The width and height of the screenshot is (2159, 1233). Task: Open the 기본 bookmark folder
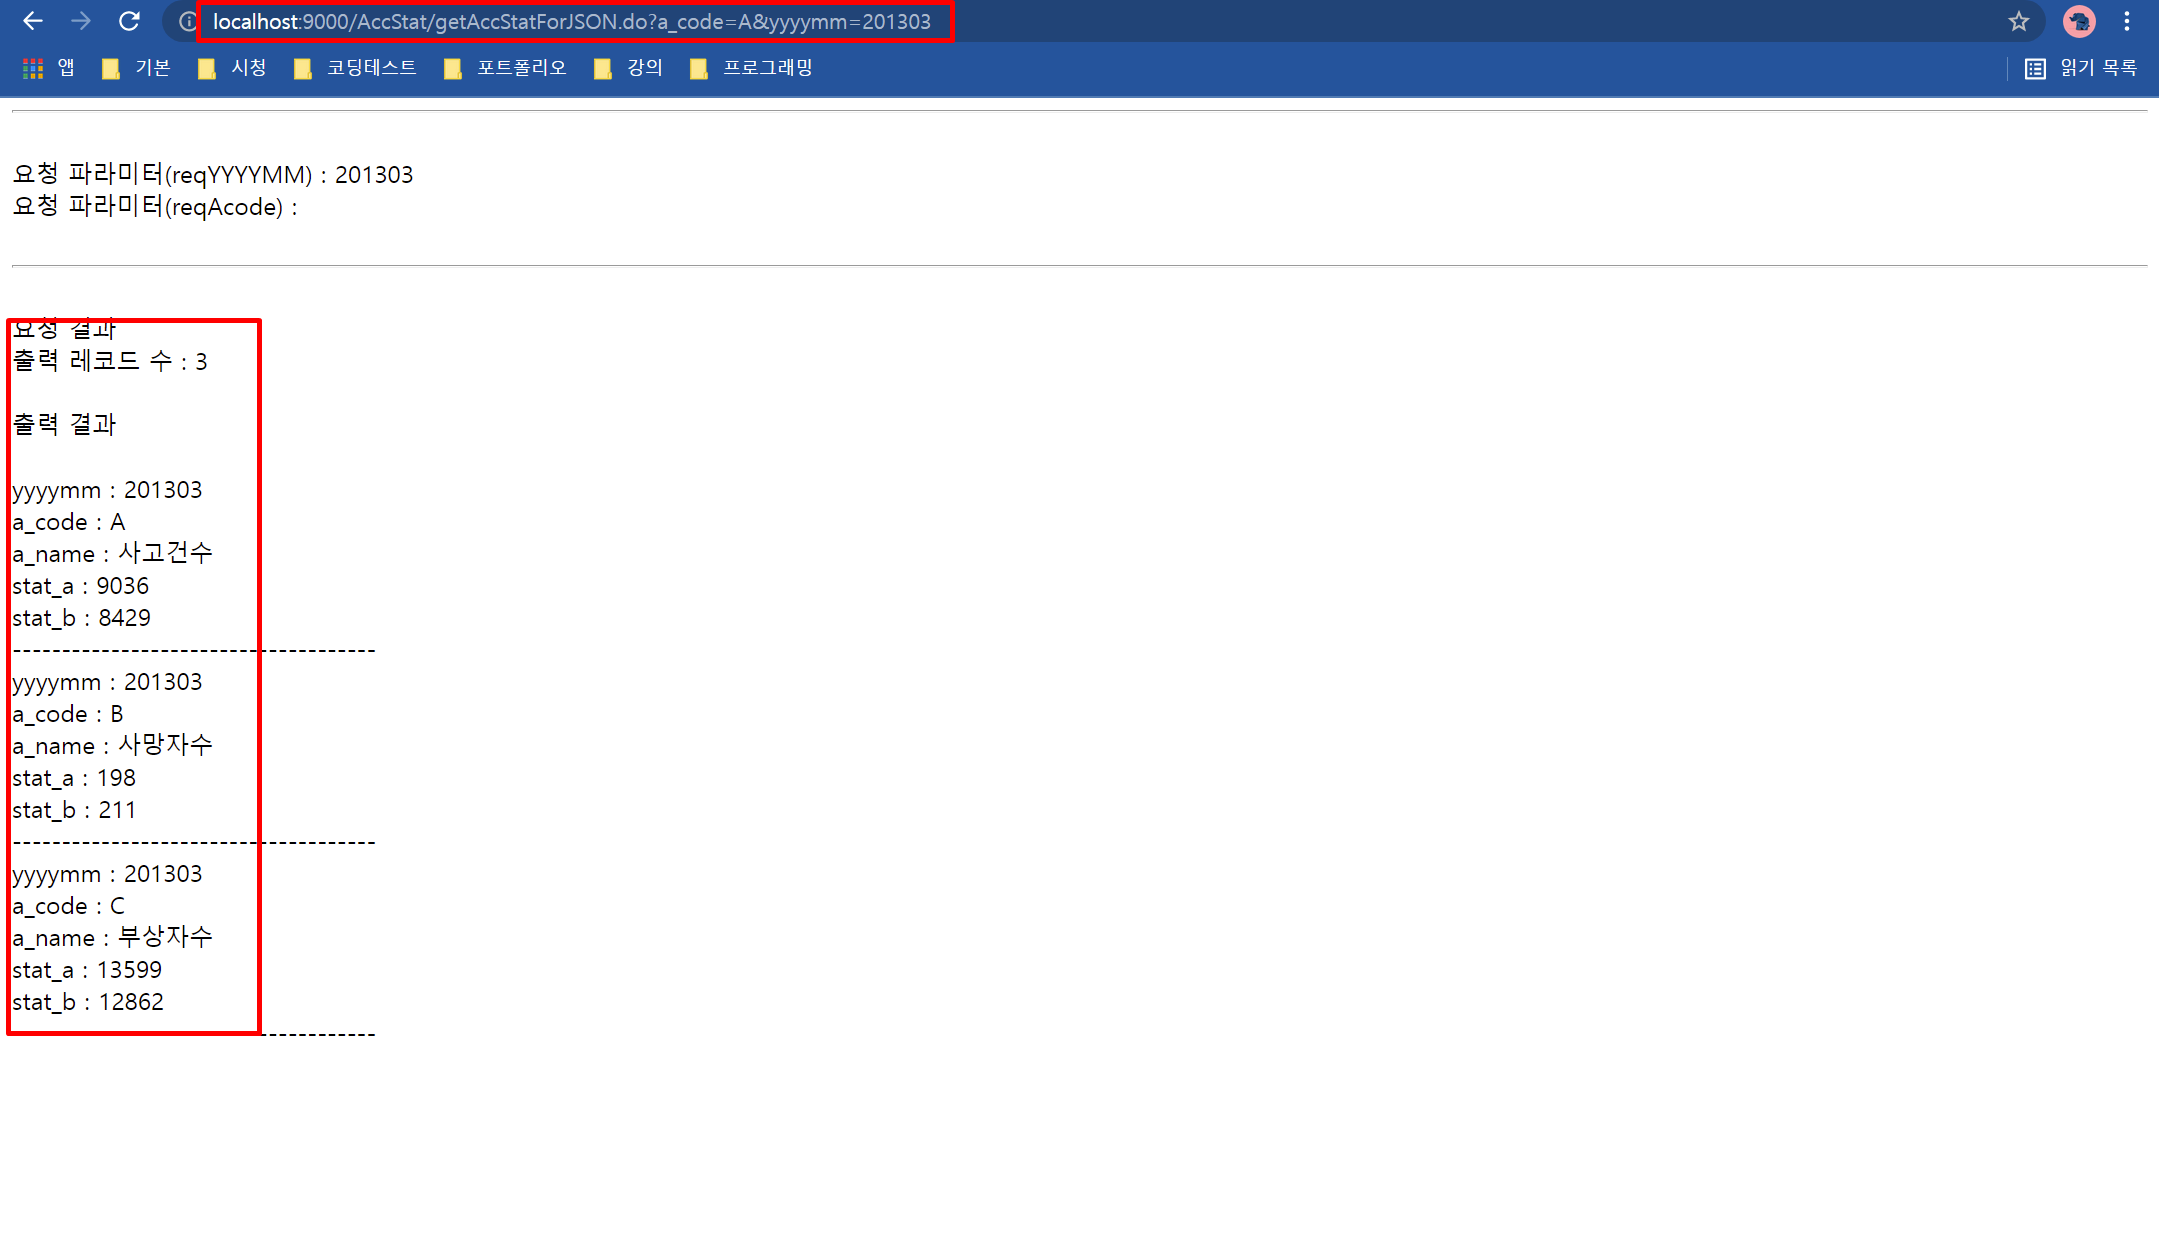coord(137,68)
